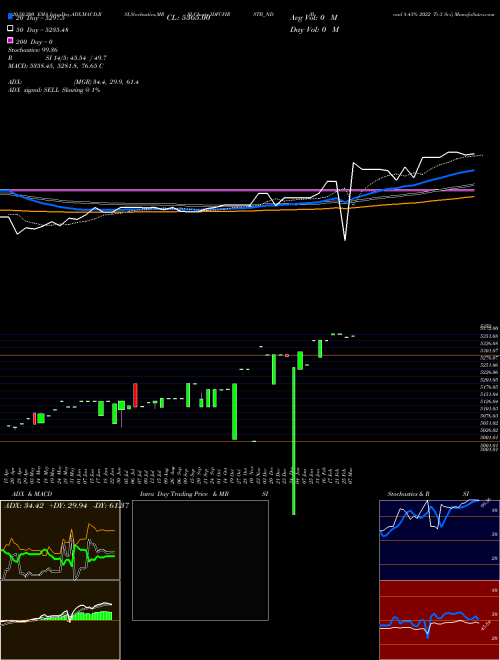
Task: Click the MACD values line
Action: [56, 66]
